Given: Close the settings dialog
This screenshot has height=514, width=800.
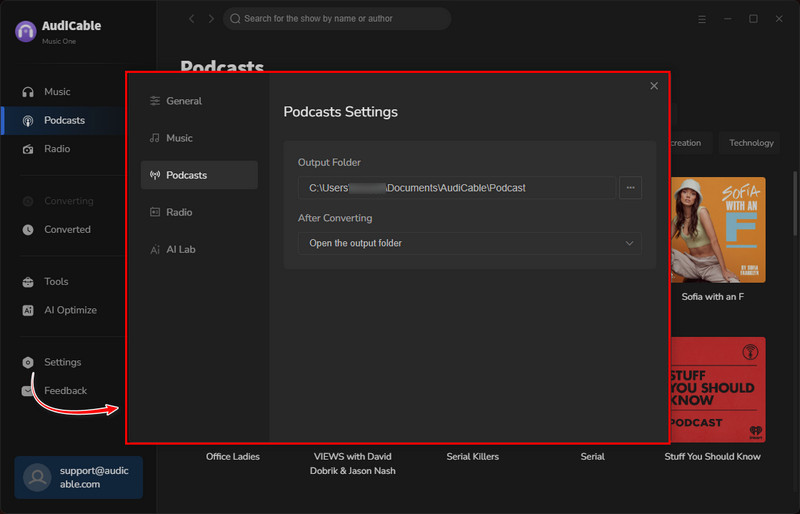Looking at the screenshot, I should tap(654, 86).
